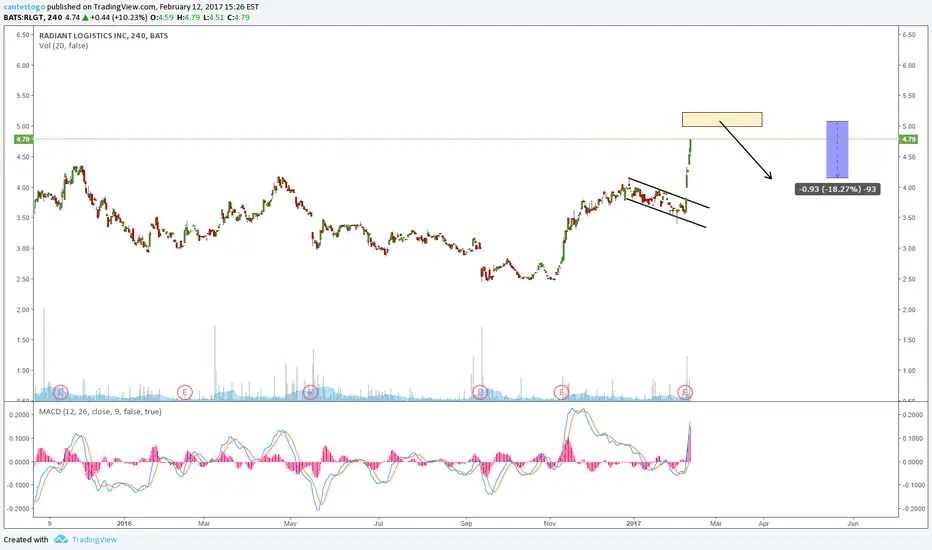
Task: Click the 'MACD (12, 26, close, 9, false, true)' label
Action: pos(100,411)
